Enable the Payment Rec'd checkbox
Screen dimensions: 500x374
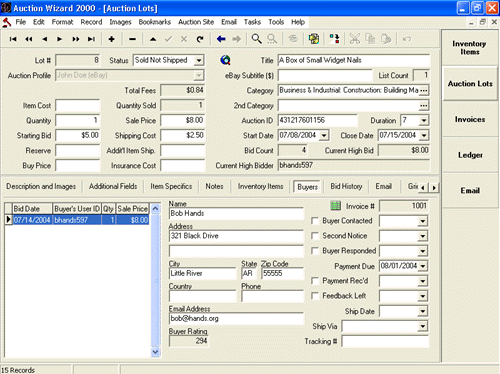[x=314, y=281]
